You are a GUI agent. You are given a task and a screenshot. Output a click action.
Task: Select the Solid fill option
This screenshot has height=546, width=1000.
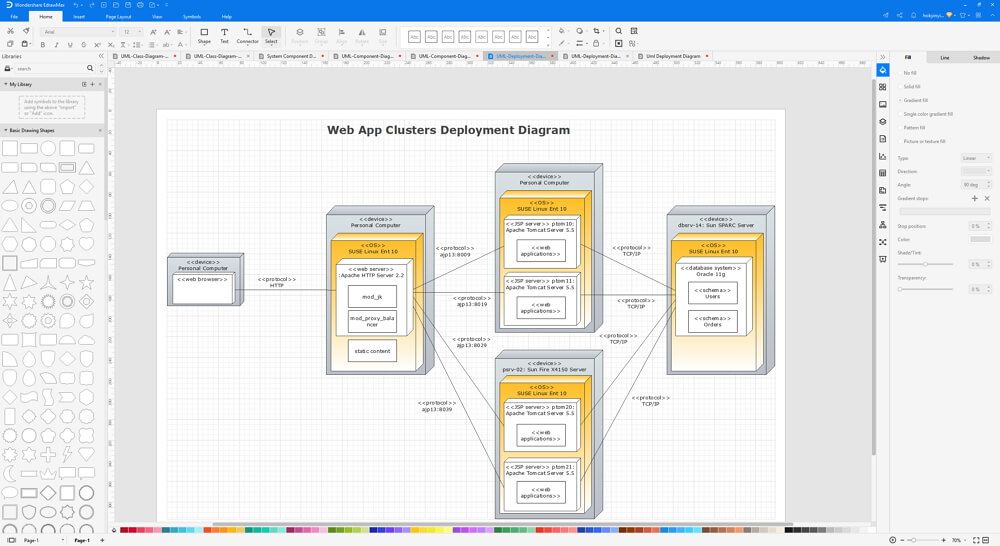pyautogui.click(x=911, y=87)
